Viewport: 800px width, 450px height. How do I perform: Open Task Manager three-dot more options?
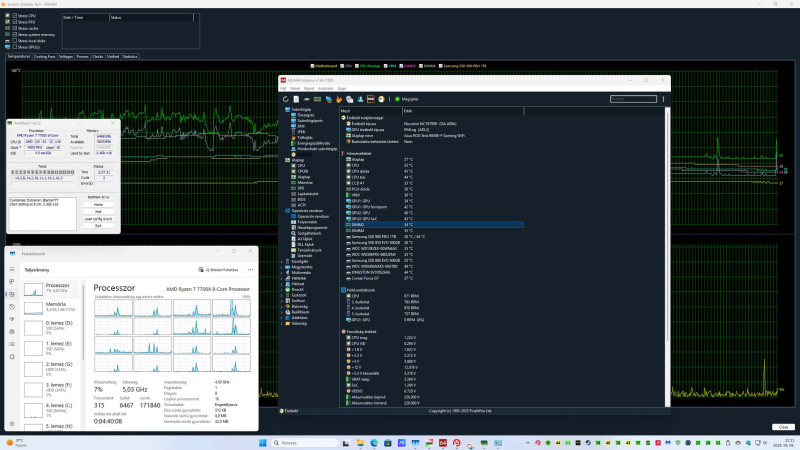coord(250,269)
